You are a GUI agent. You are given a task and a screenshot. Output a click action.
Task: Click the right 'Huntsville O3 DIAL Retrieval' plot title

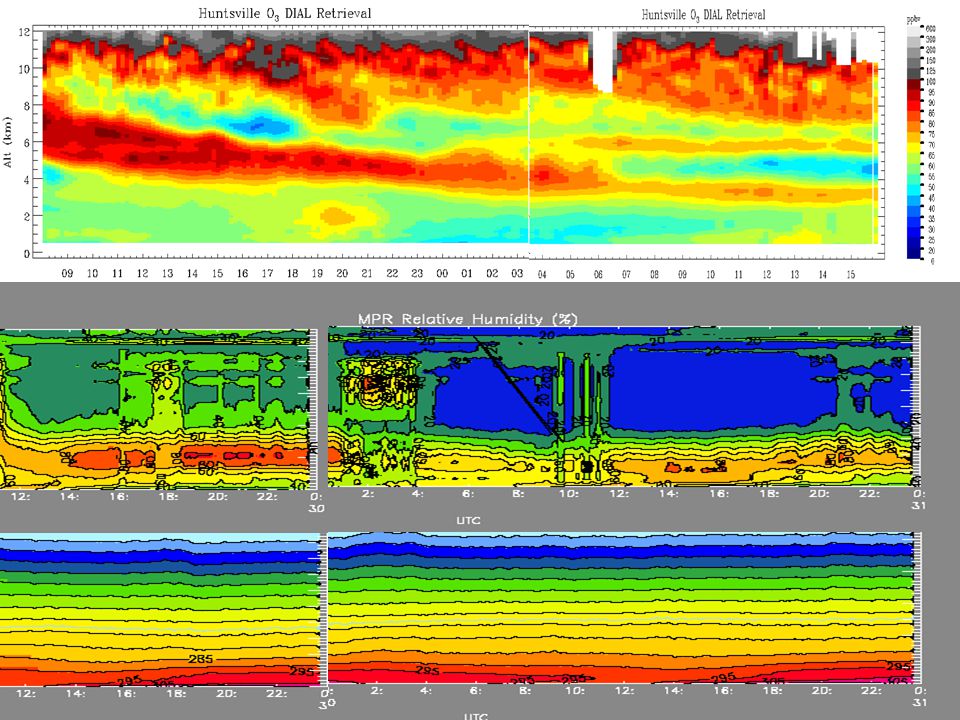[703, 15]
